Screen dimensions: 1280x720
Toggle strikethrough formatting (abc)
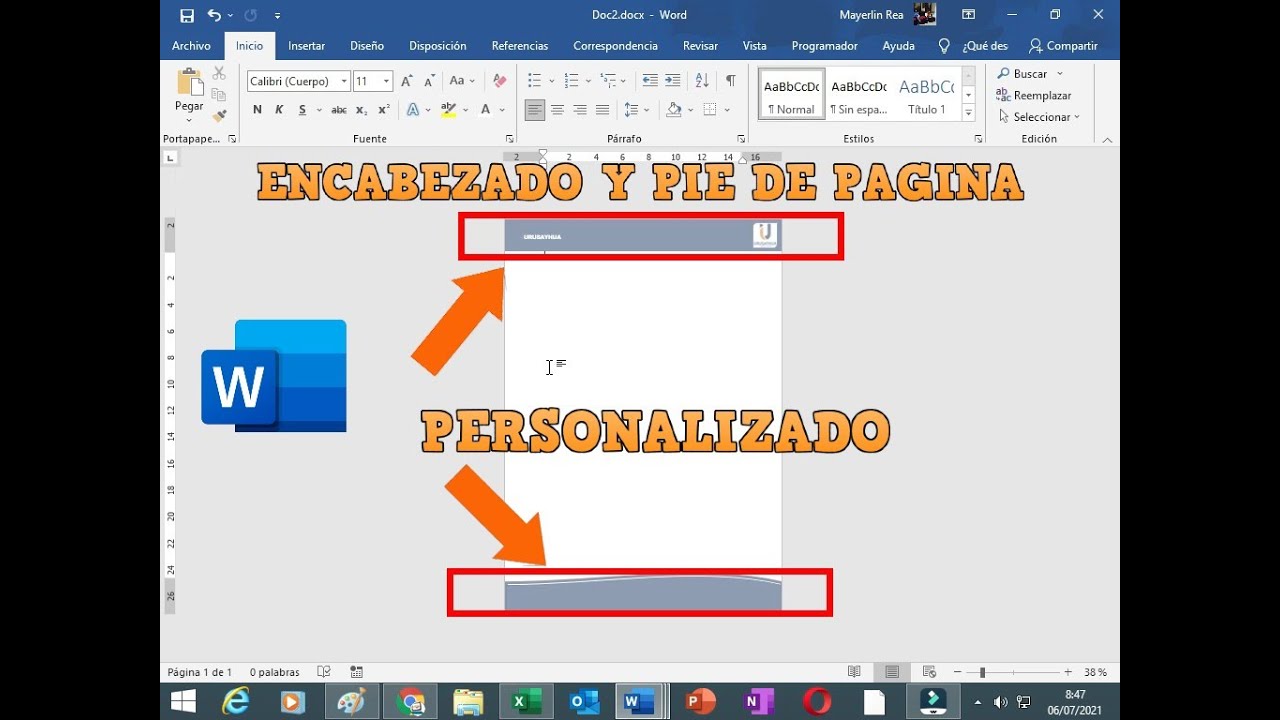339,110
